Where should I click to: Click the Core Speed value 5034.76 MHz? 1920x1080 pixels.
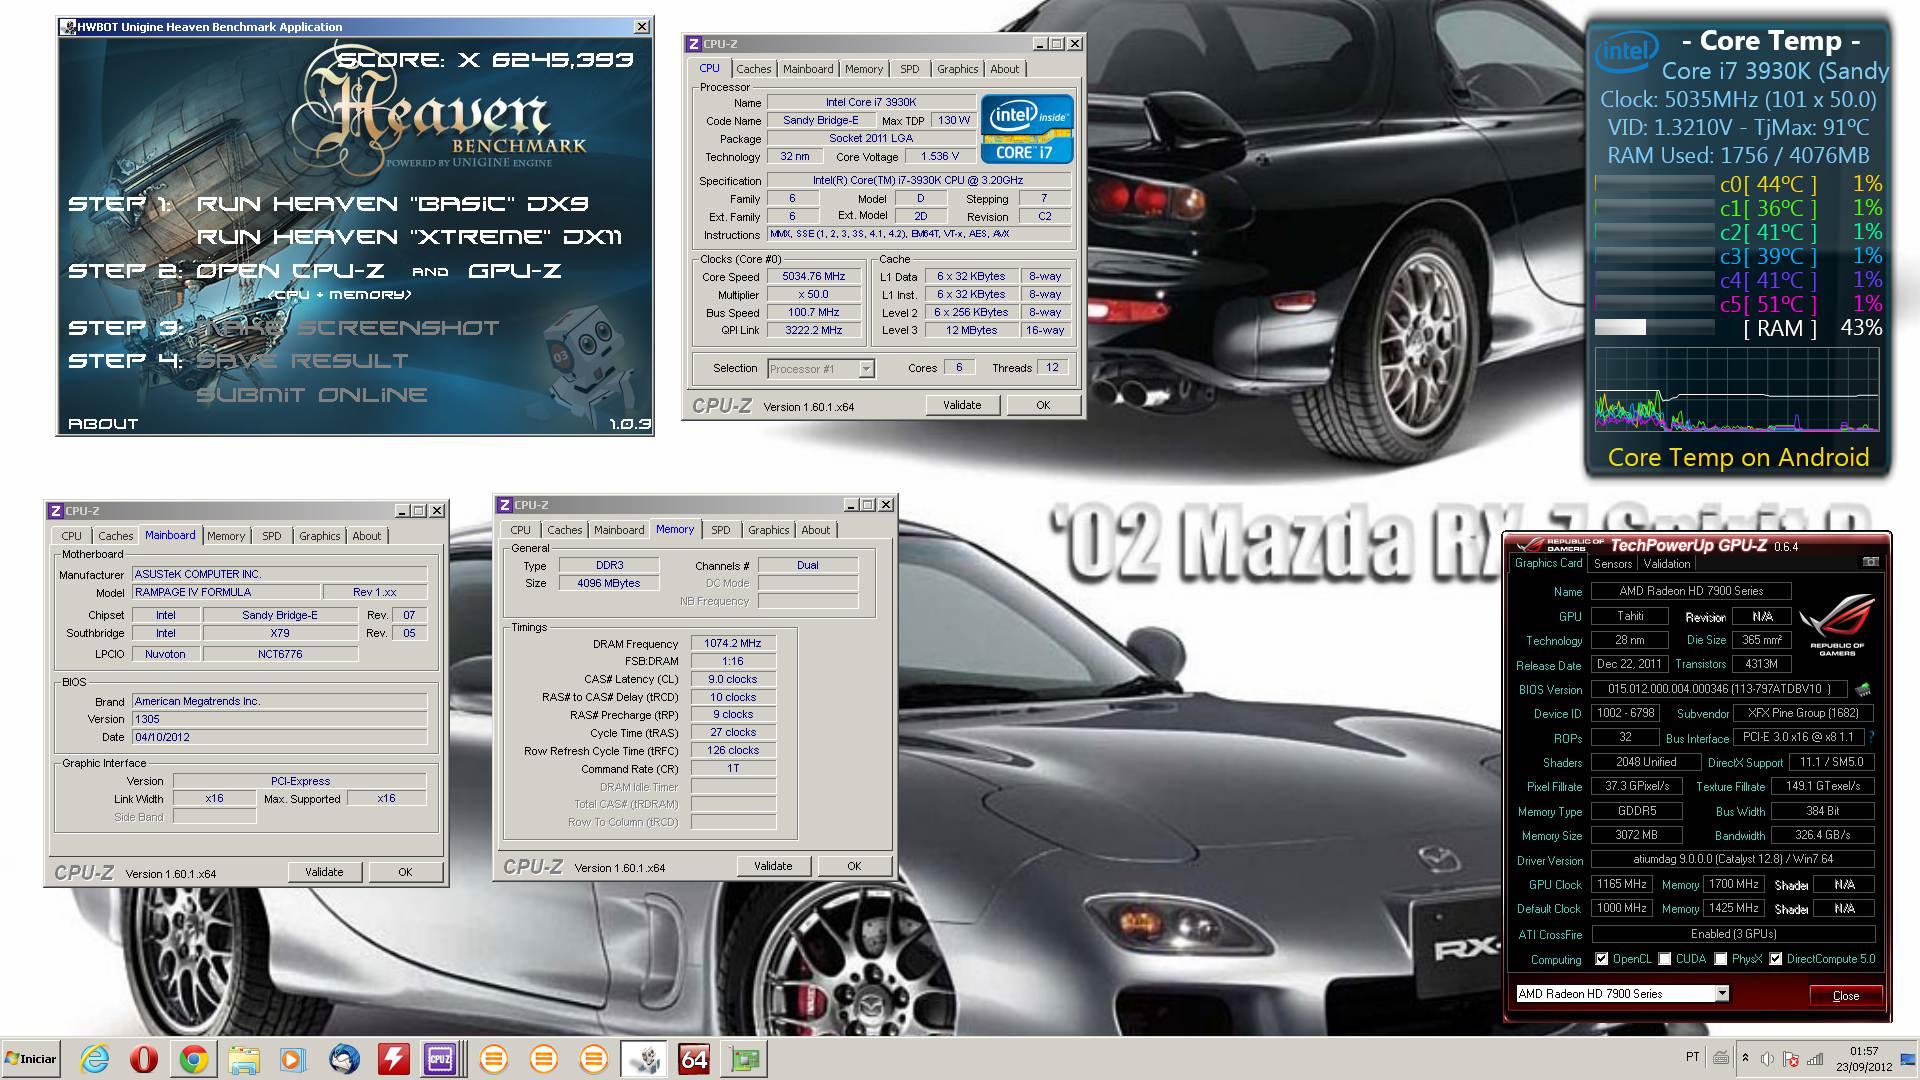[813, 277]
